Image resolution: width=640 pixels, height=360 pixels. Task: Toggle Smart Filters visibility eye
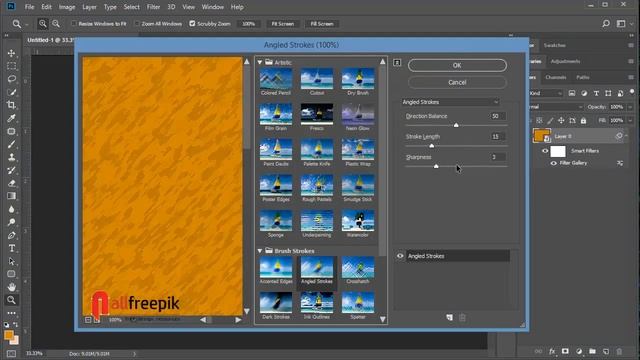click(545, 151)
